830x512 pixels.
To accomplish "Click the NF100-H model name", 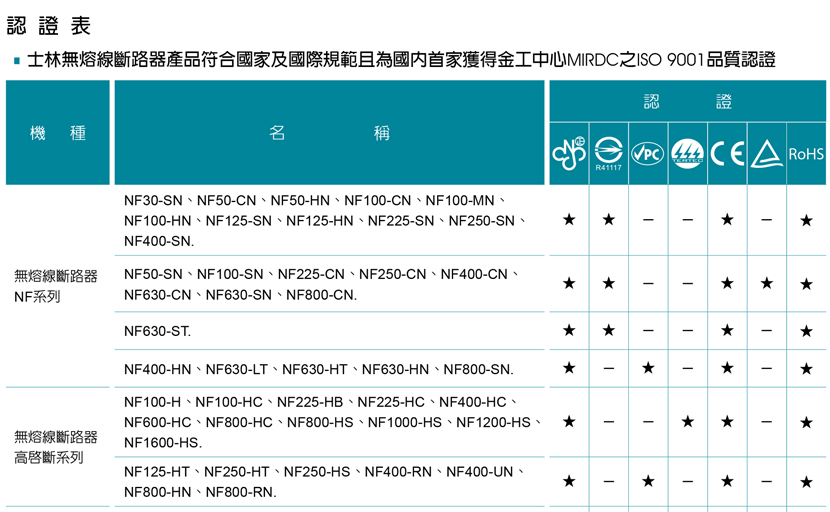I will pos(152,402).
